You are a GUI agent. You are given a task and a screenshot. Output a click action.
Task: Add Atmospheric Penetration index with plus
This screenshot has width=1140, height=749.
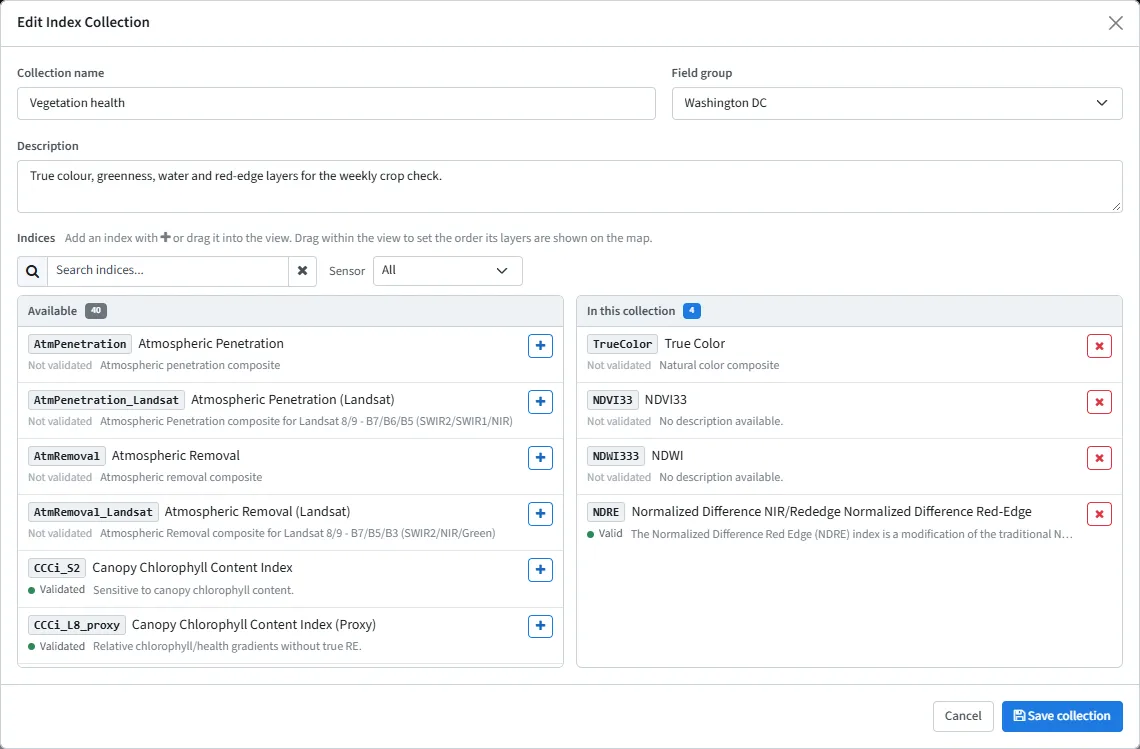point(540,346)
